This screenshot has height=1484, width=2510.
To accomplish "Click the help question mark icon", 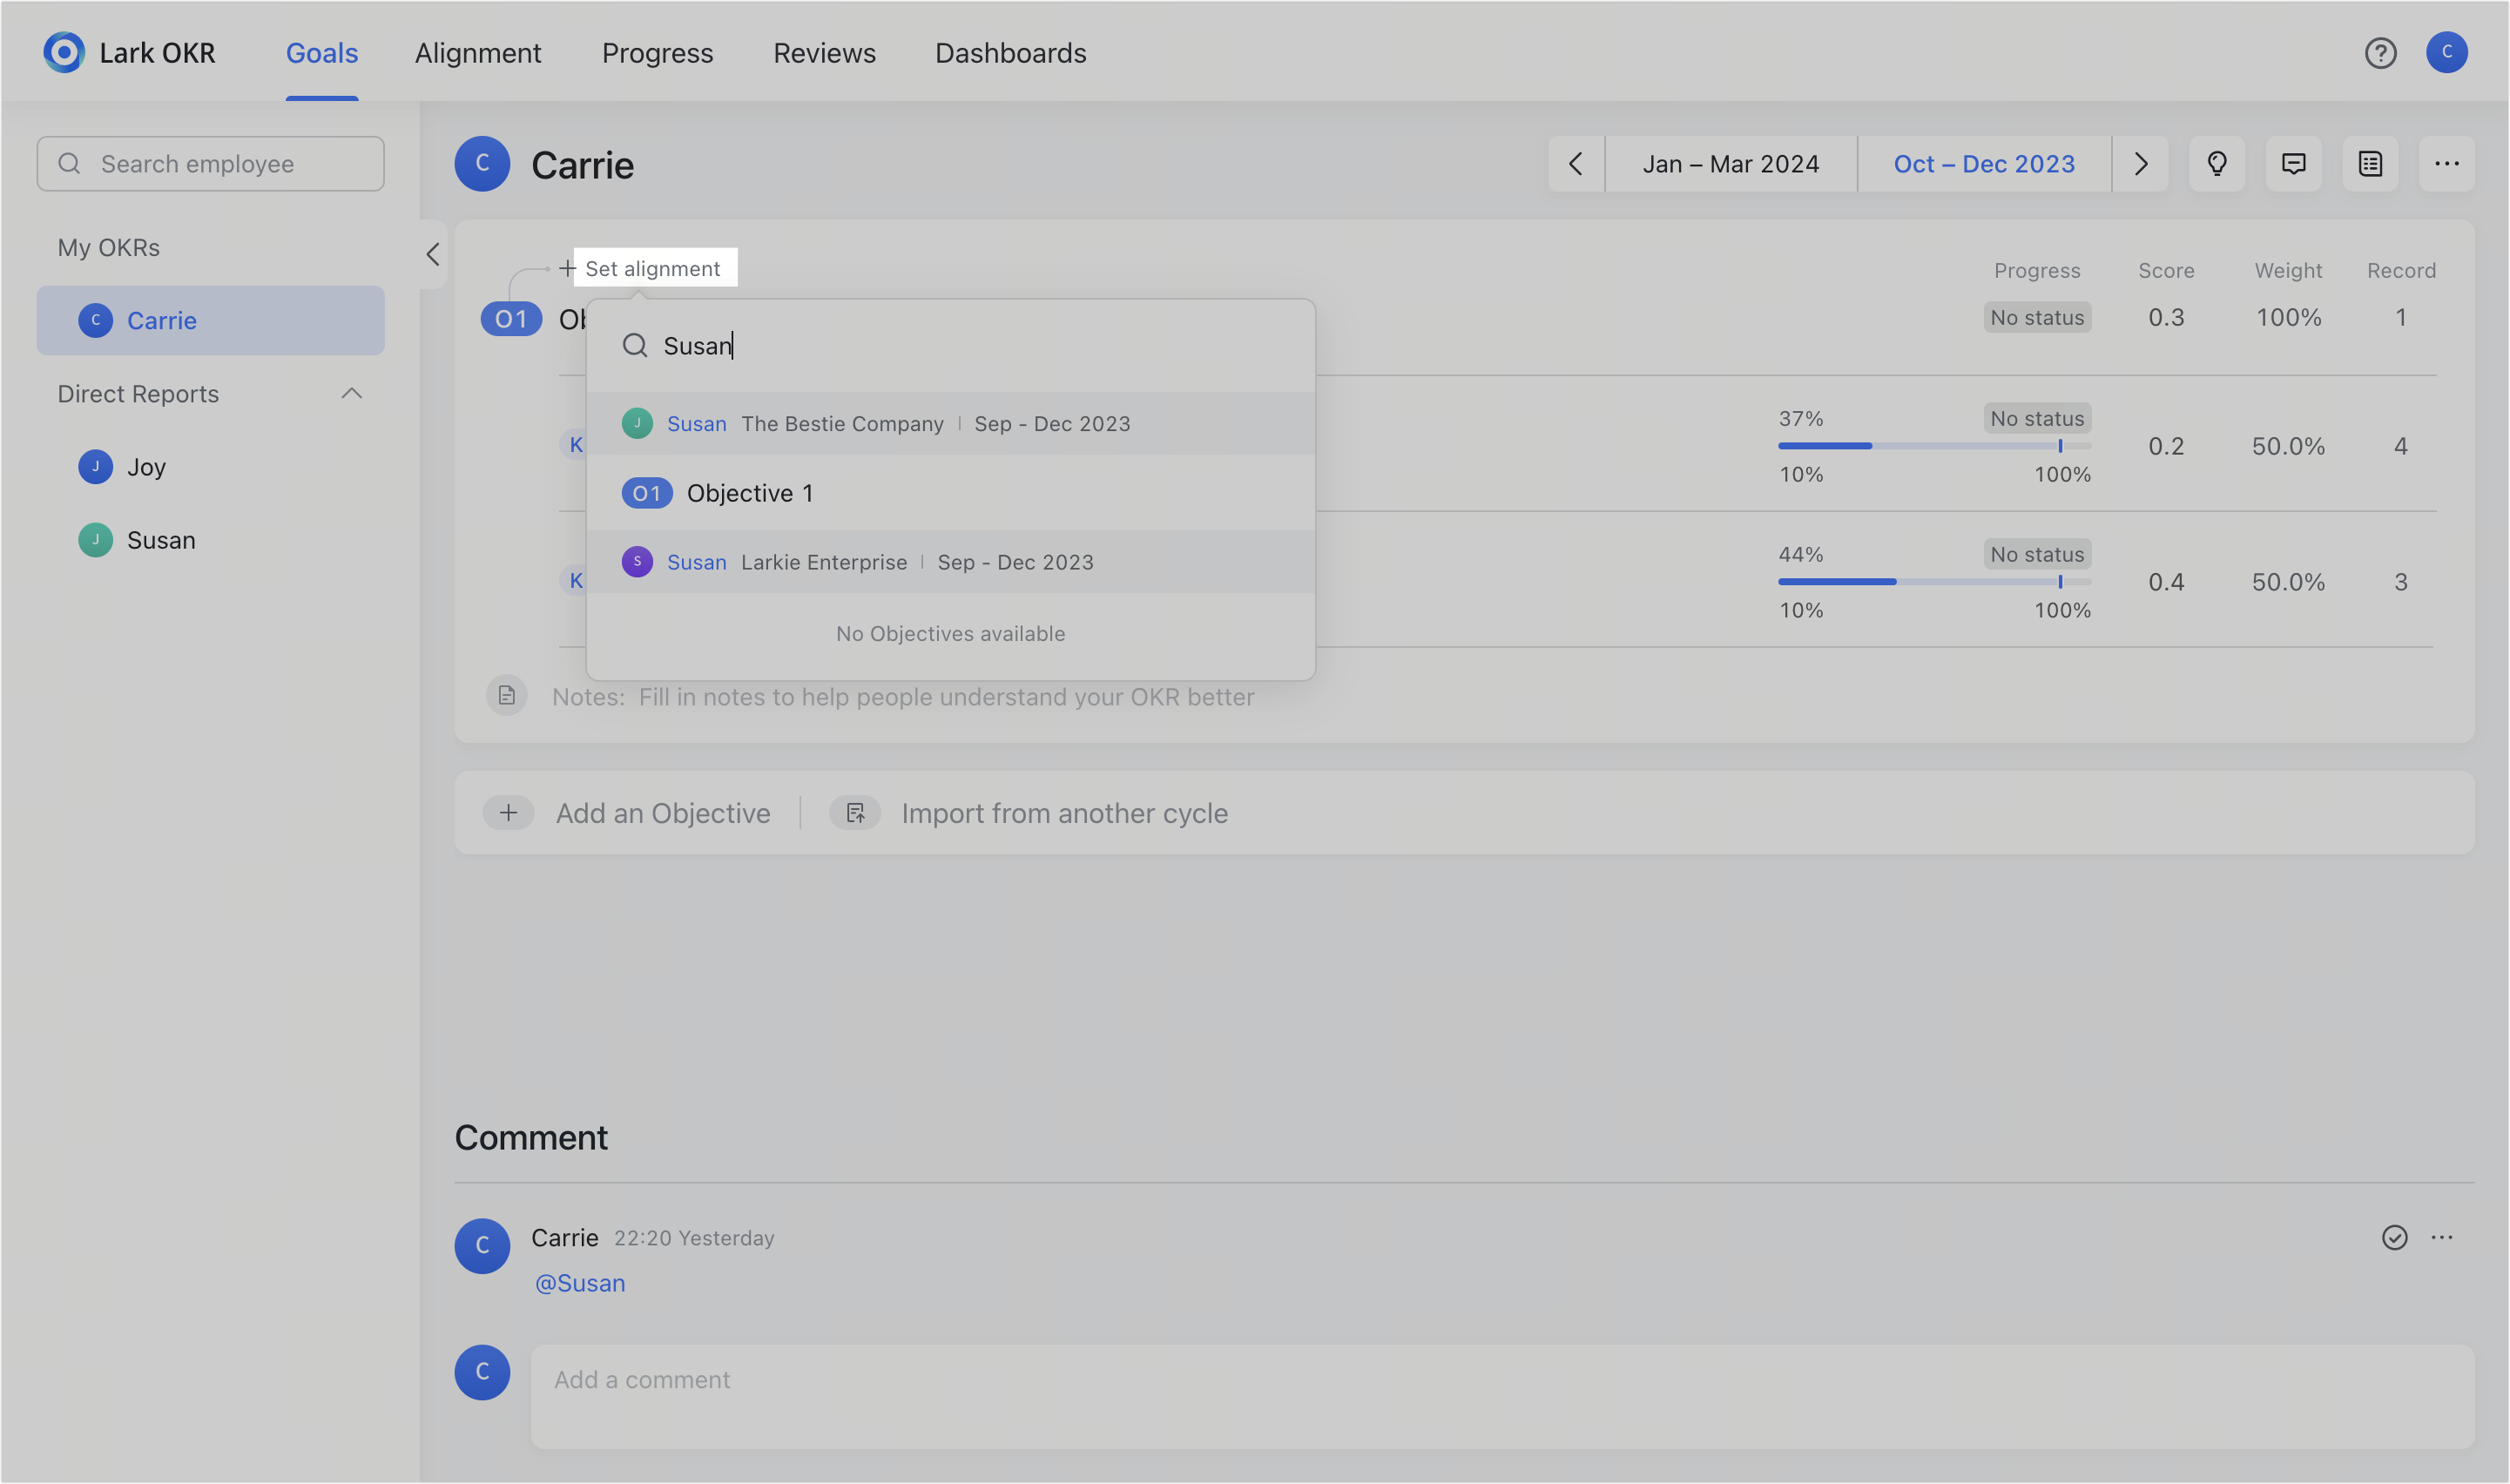I will (x=2381, y=53).
